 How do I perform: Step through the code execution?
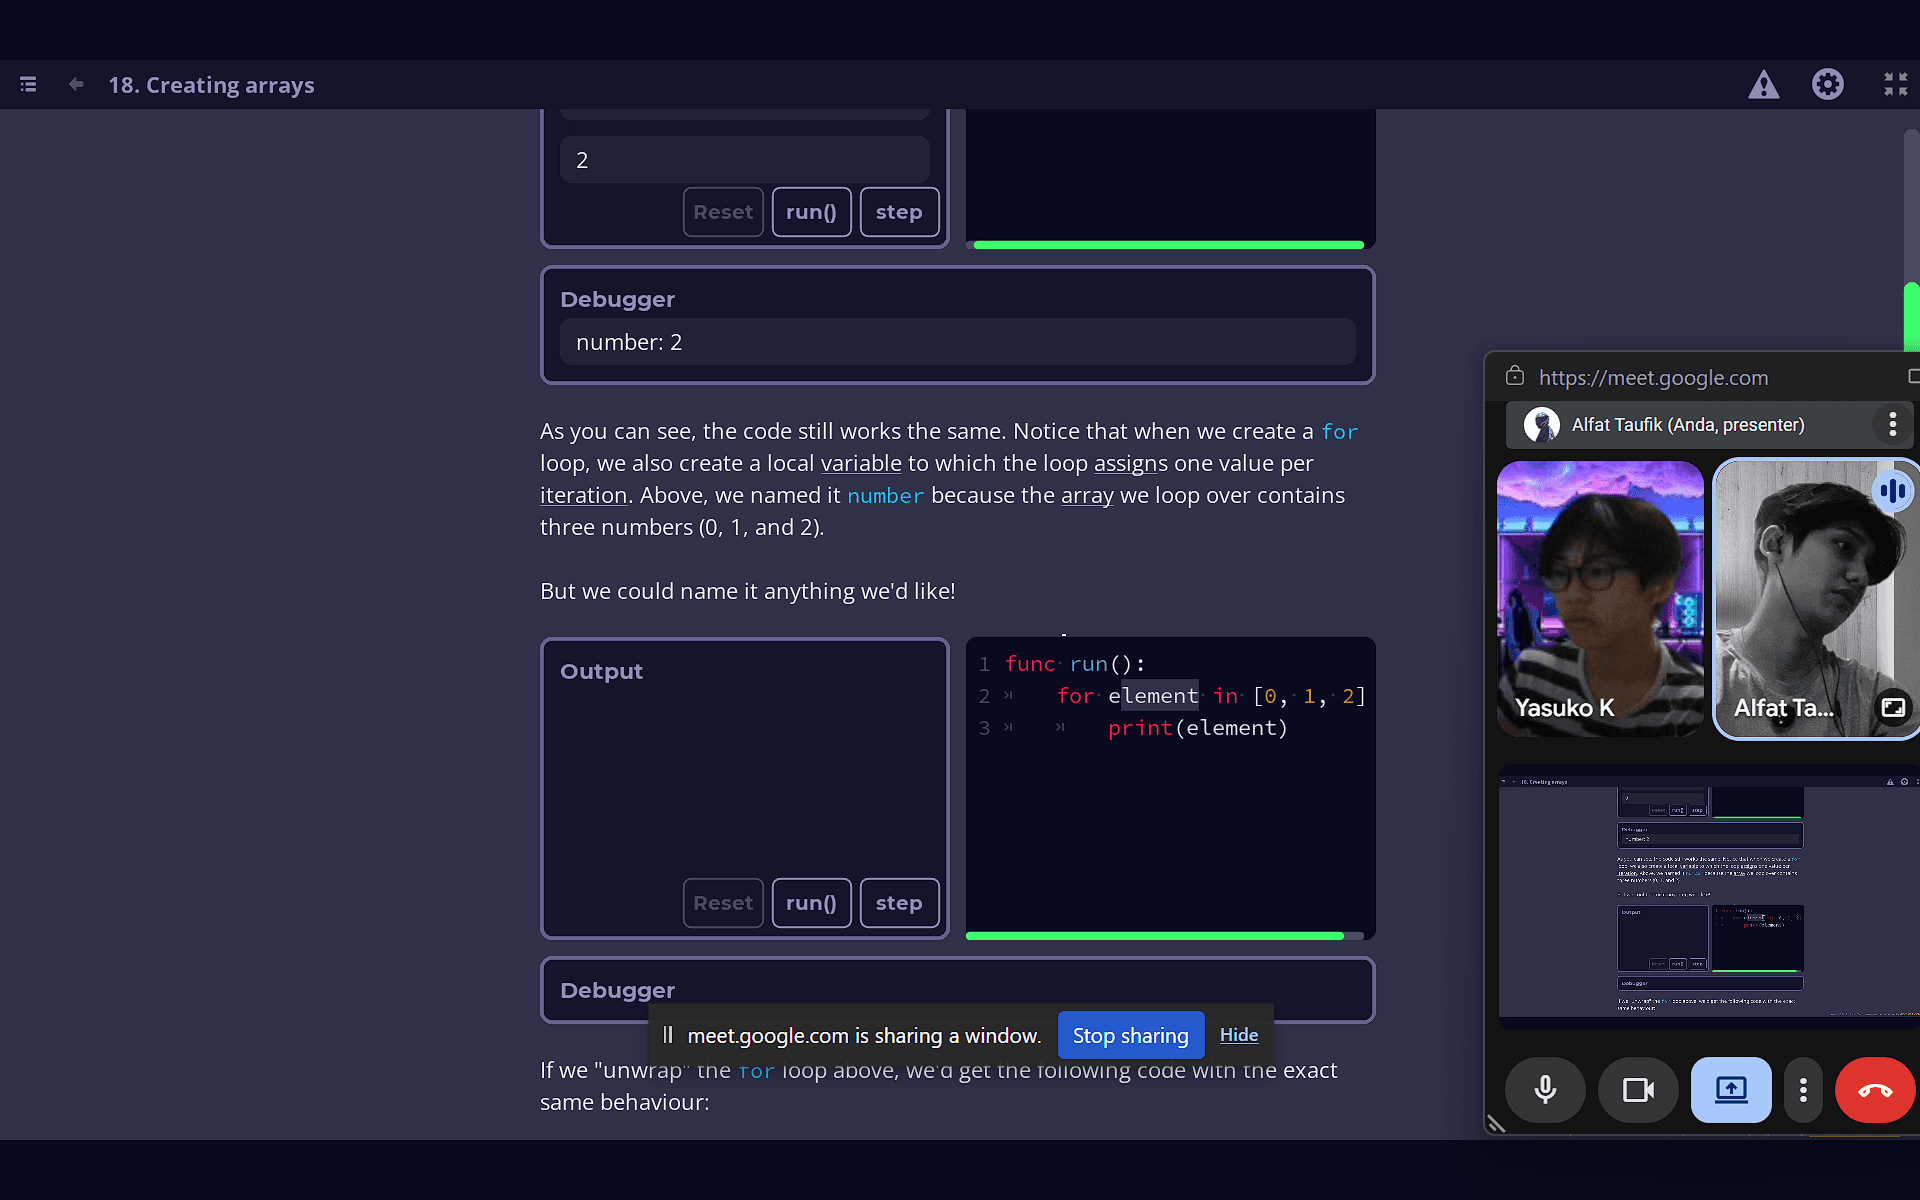click(x=899, y=902)
